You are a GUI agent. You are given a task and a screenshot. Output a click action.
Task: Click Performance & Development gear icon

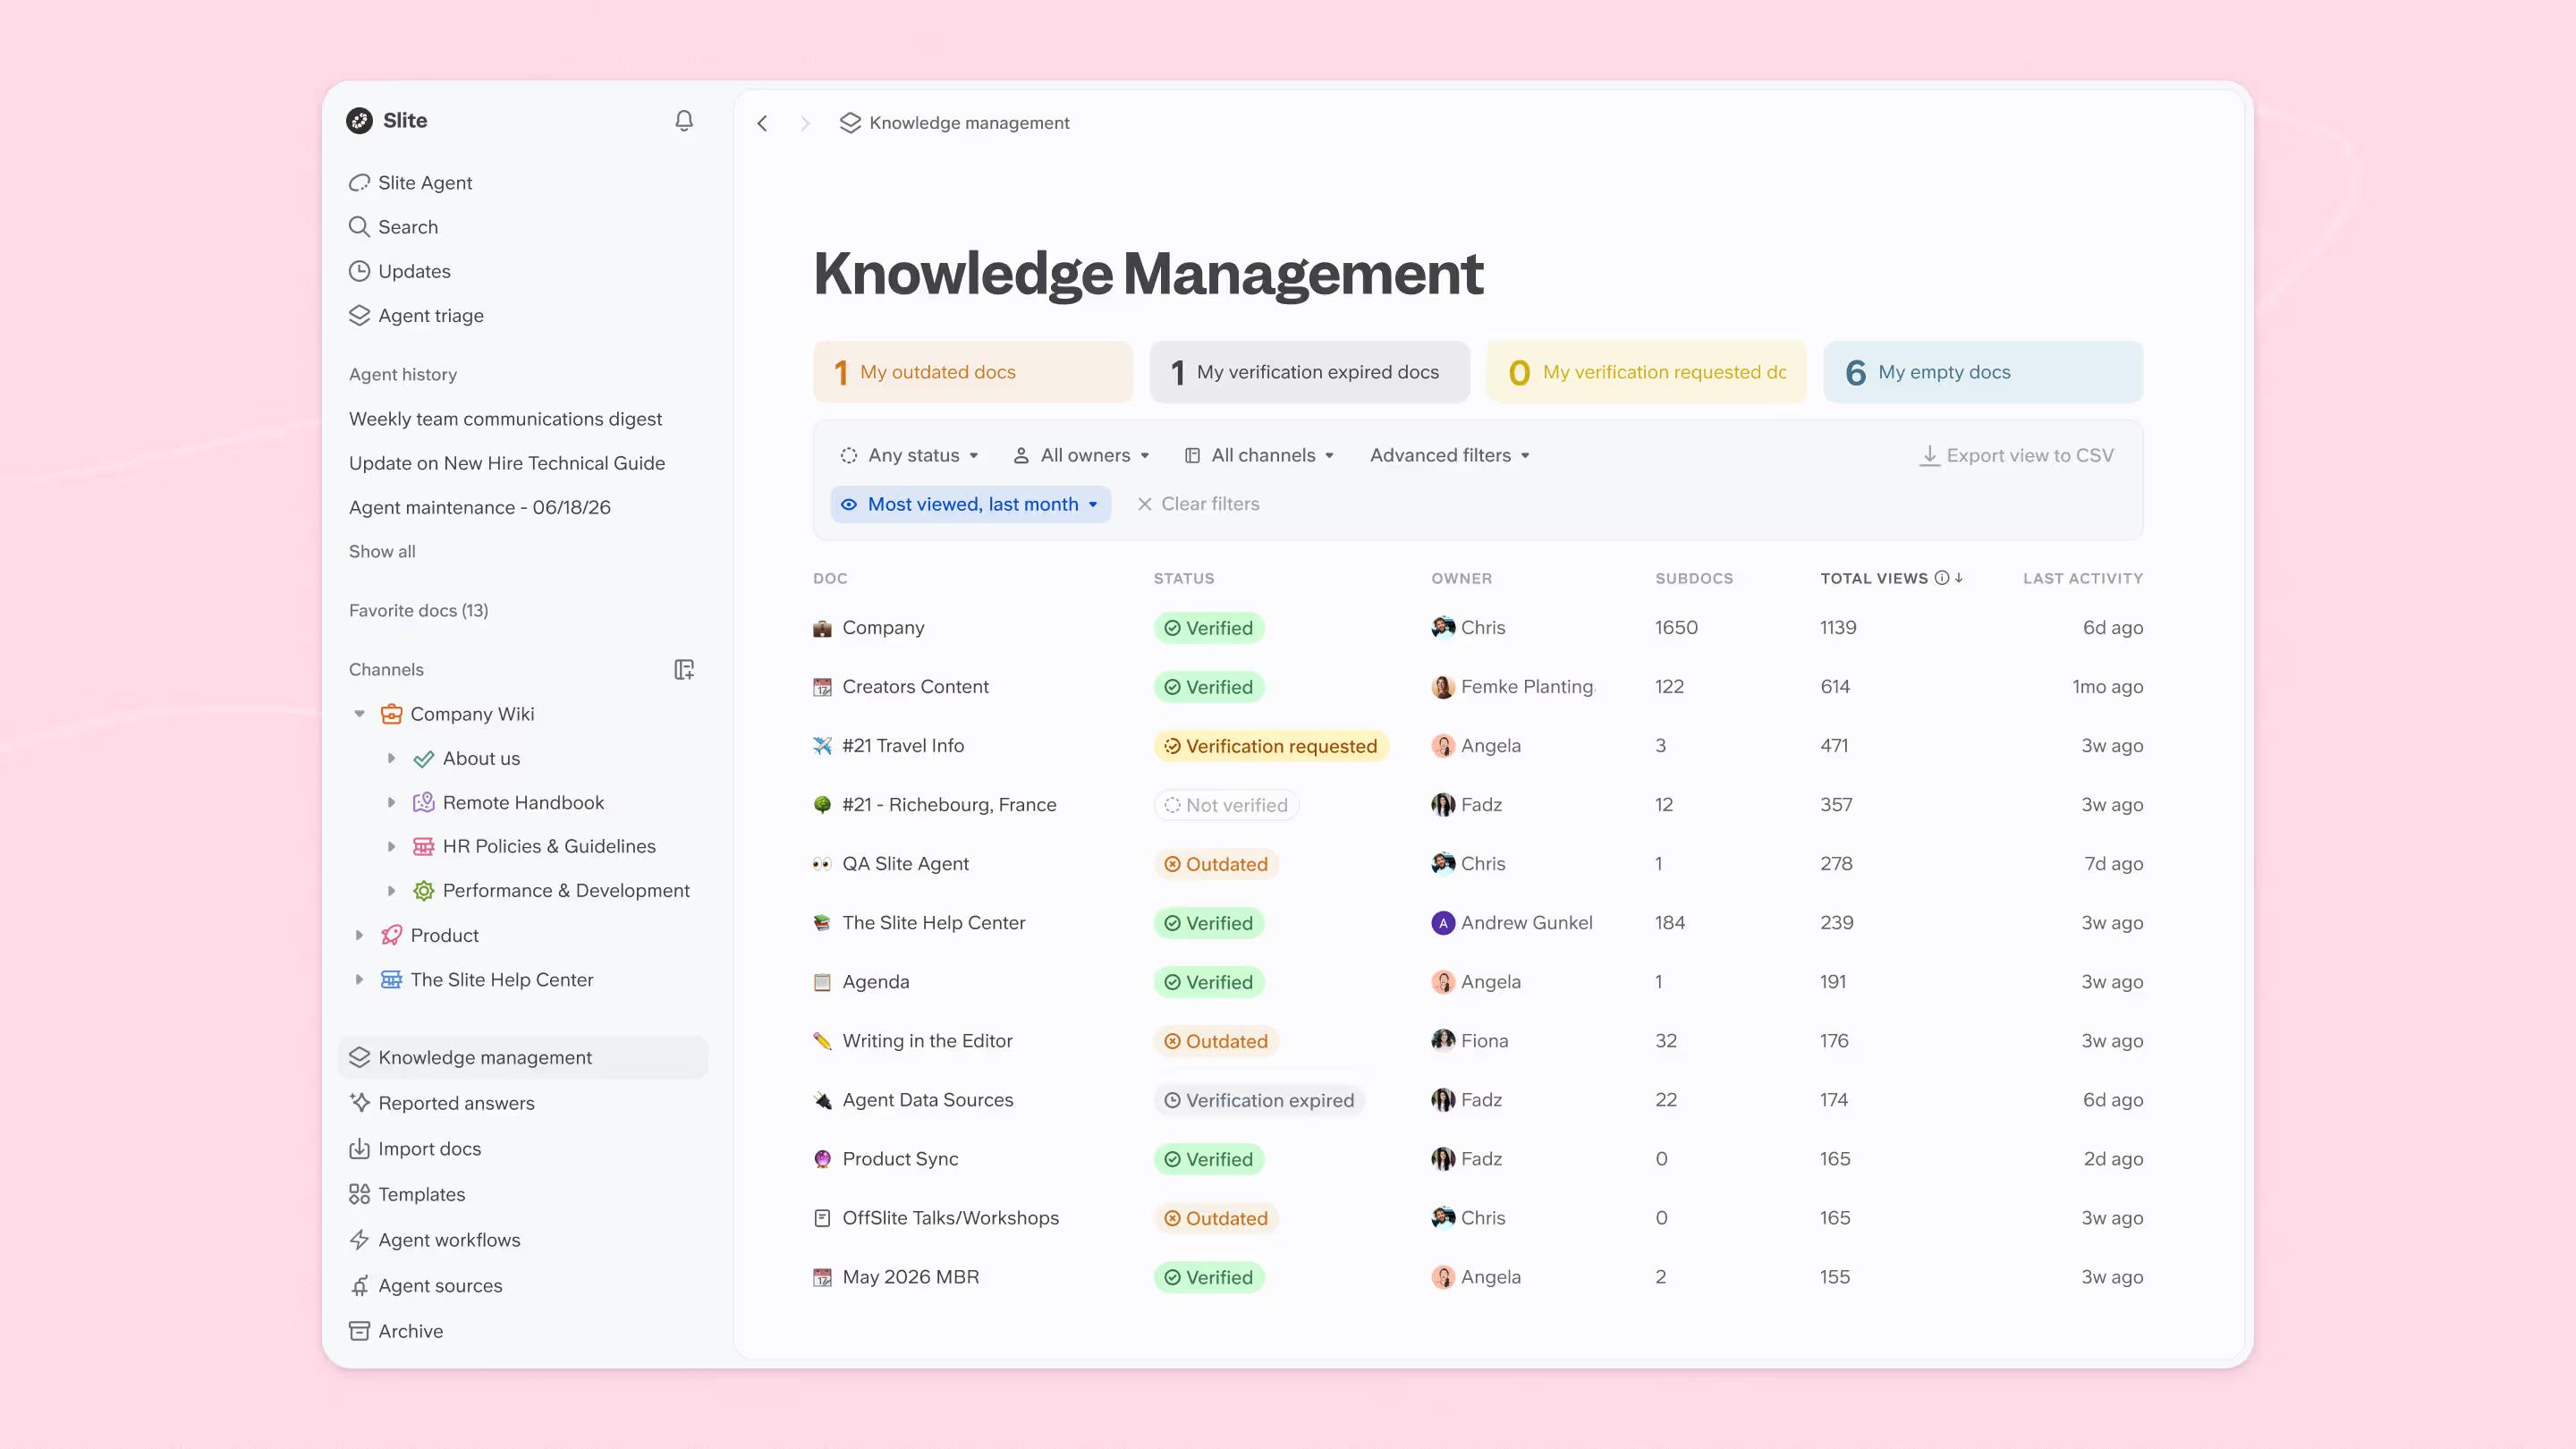[x=424, y=890]
